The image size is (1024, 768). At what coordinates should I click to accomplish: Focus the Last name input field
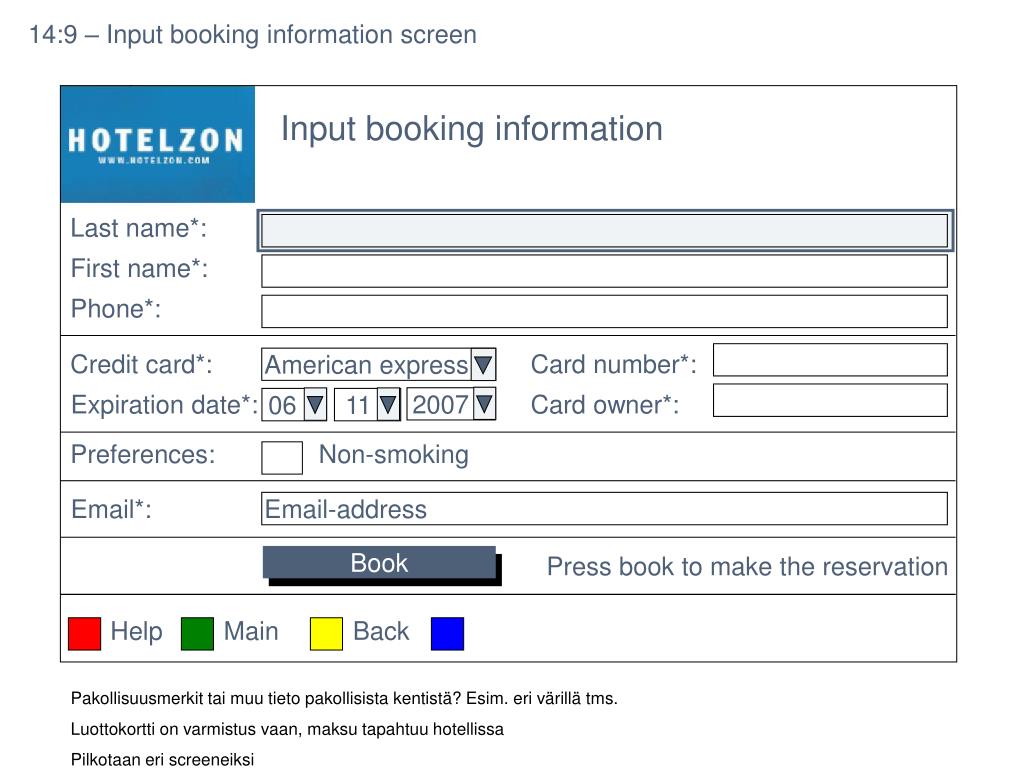click(605, 231)
